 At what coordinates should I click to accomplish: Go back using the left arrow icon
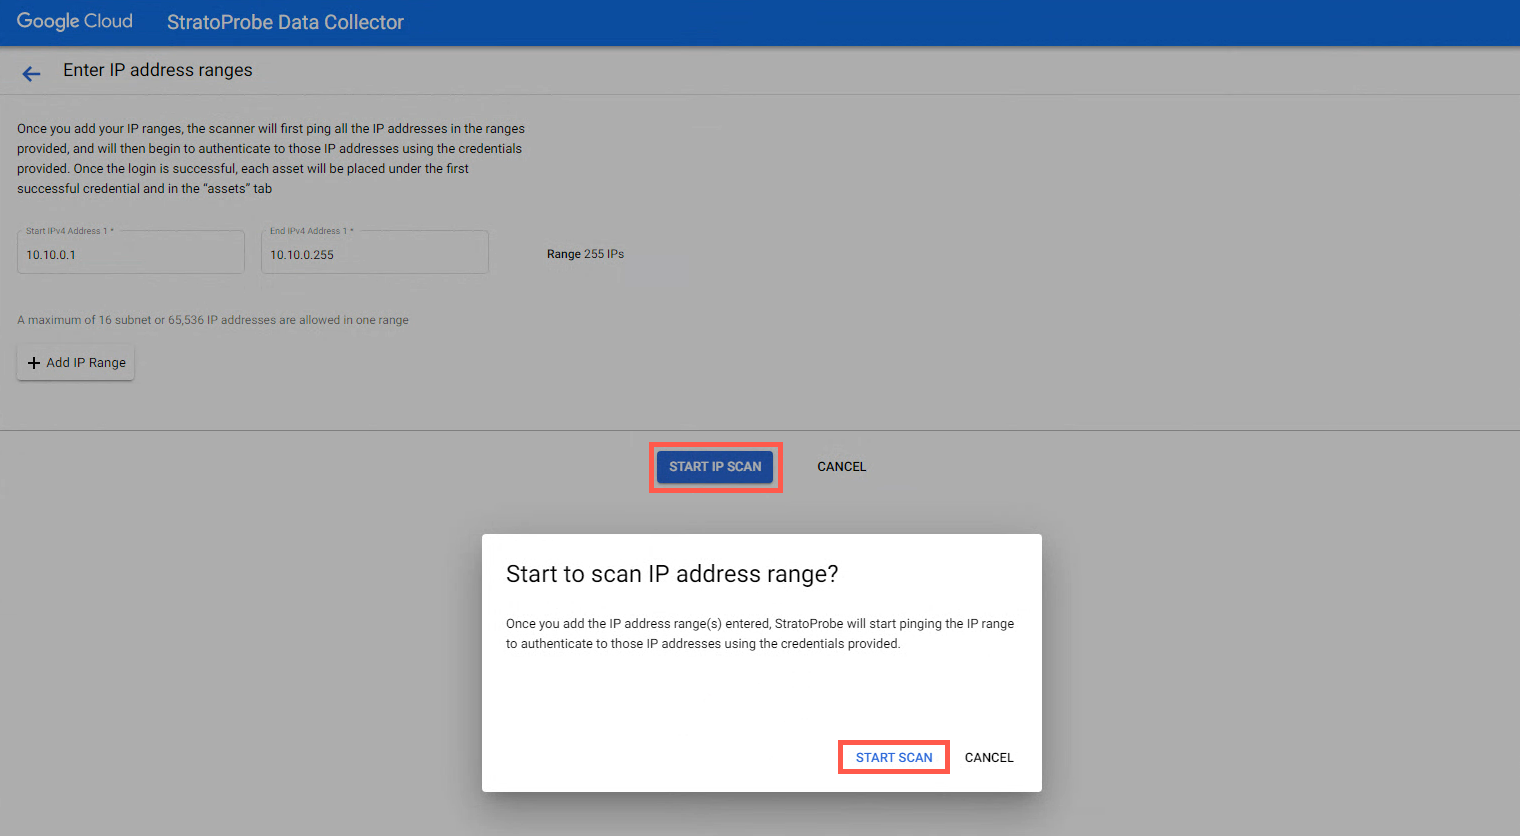point(31,73)
